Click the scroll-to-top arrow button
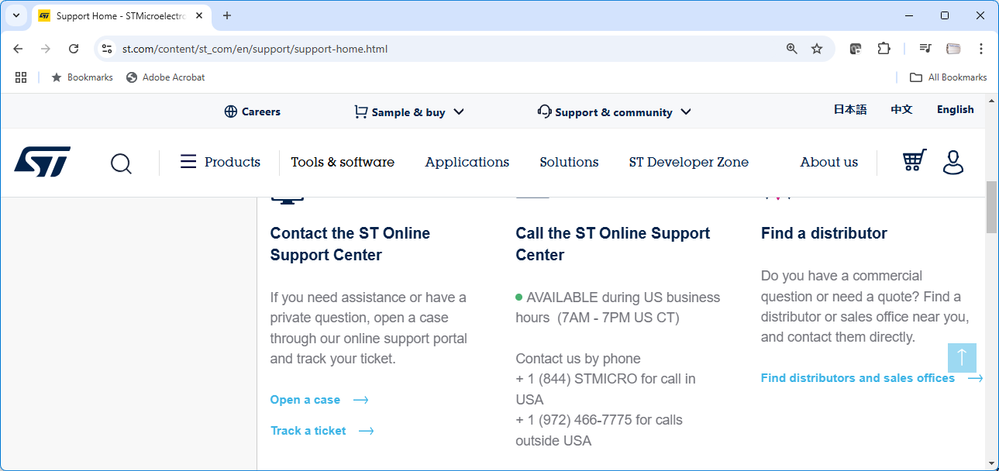Image resolution: width=999 pixels, height=471 pixels. (x=961, y=358)
